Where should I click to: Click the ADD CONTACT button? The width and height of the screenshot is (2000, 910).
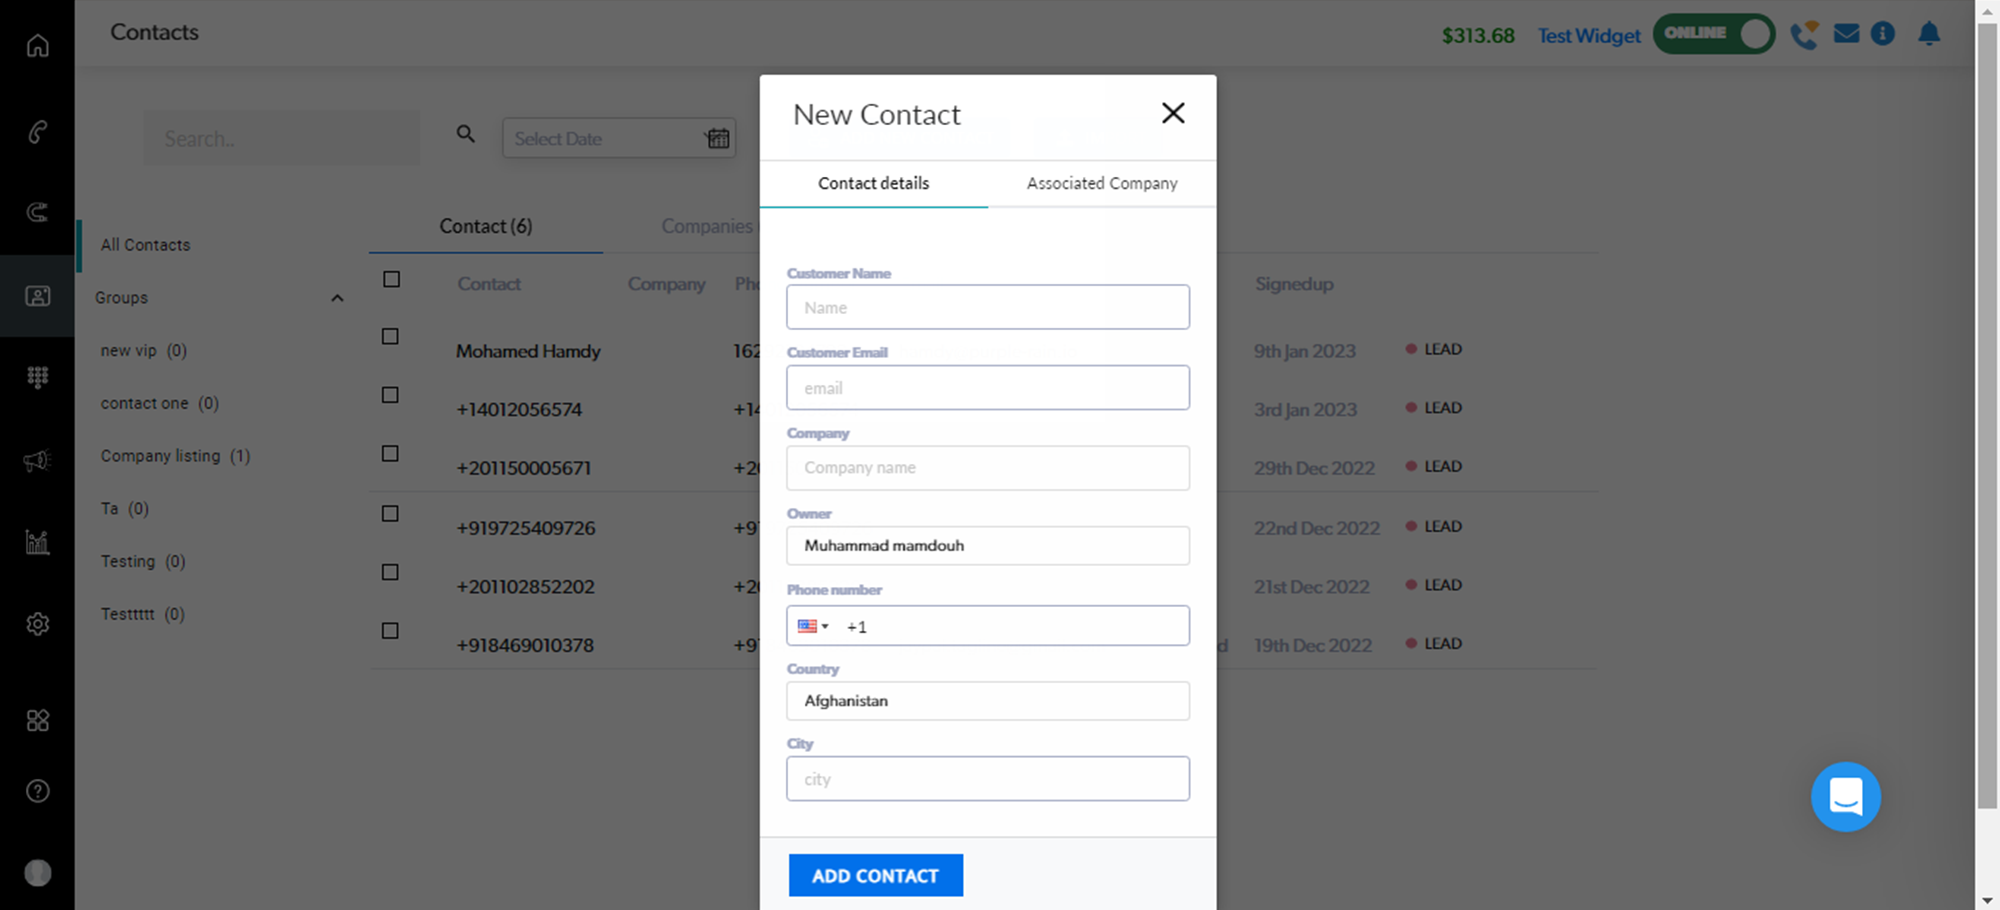coord(875,876)
